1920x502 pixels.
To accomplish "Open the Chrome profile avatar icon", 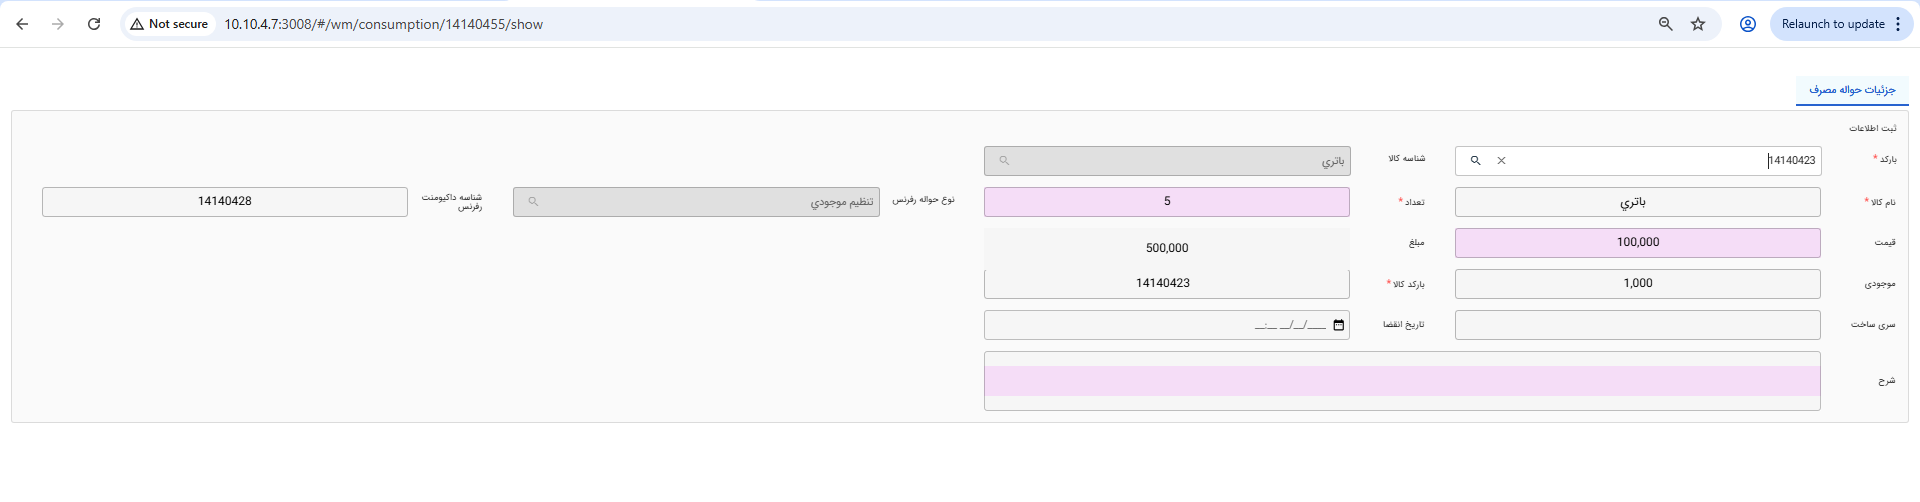I will click(x=1748, y=24).
